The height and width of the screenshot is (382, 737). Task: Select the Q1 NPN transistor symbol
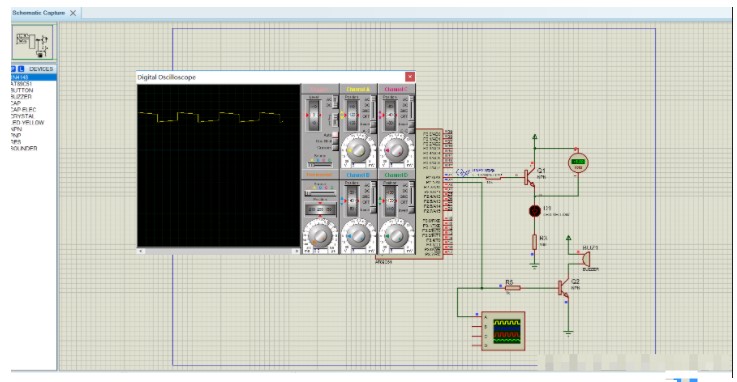530,178
